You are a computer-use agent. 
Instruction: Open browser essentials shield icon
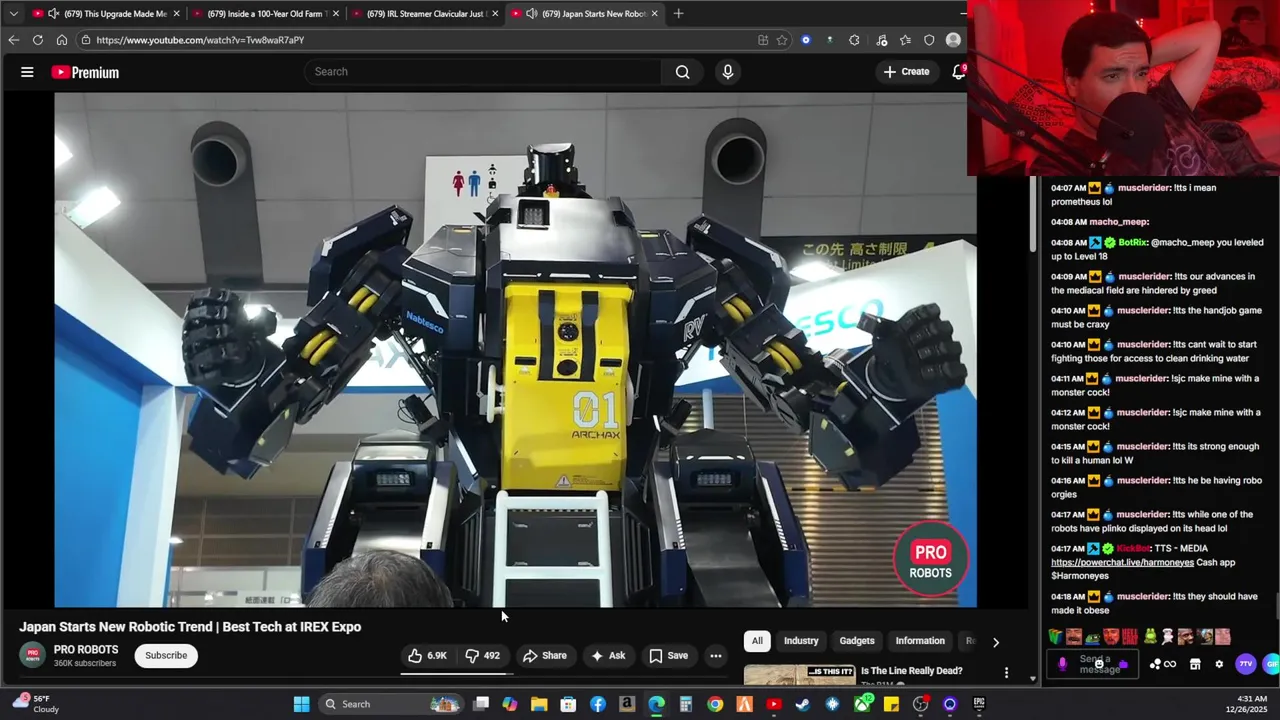929,40
